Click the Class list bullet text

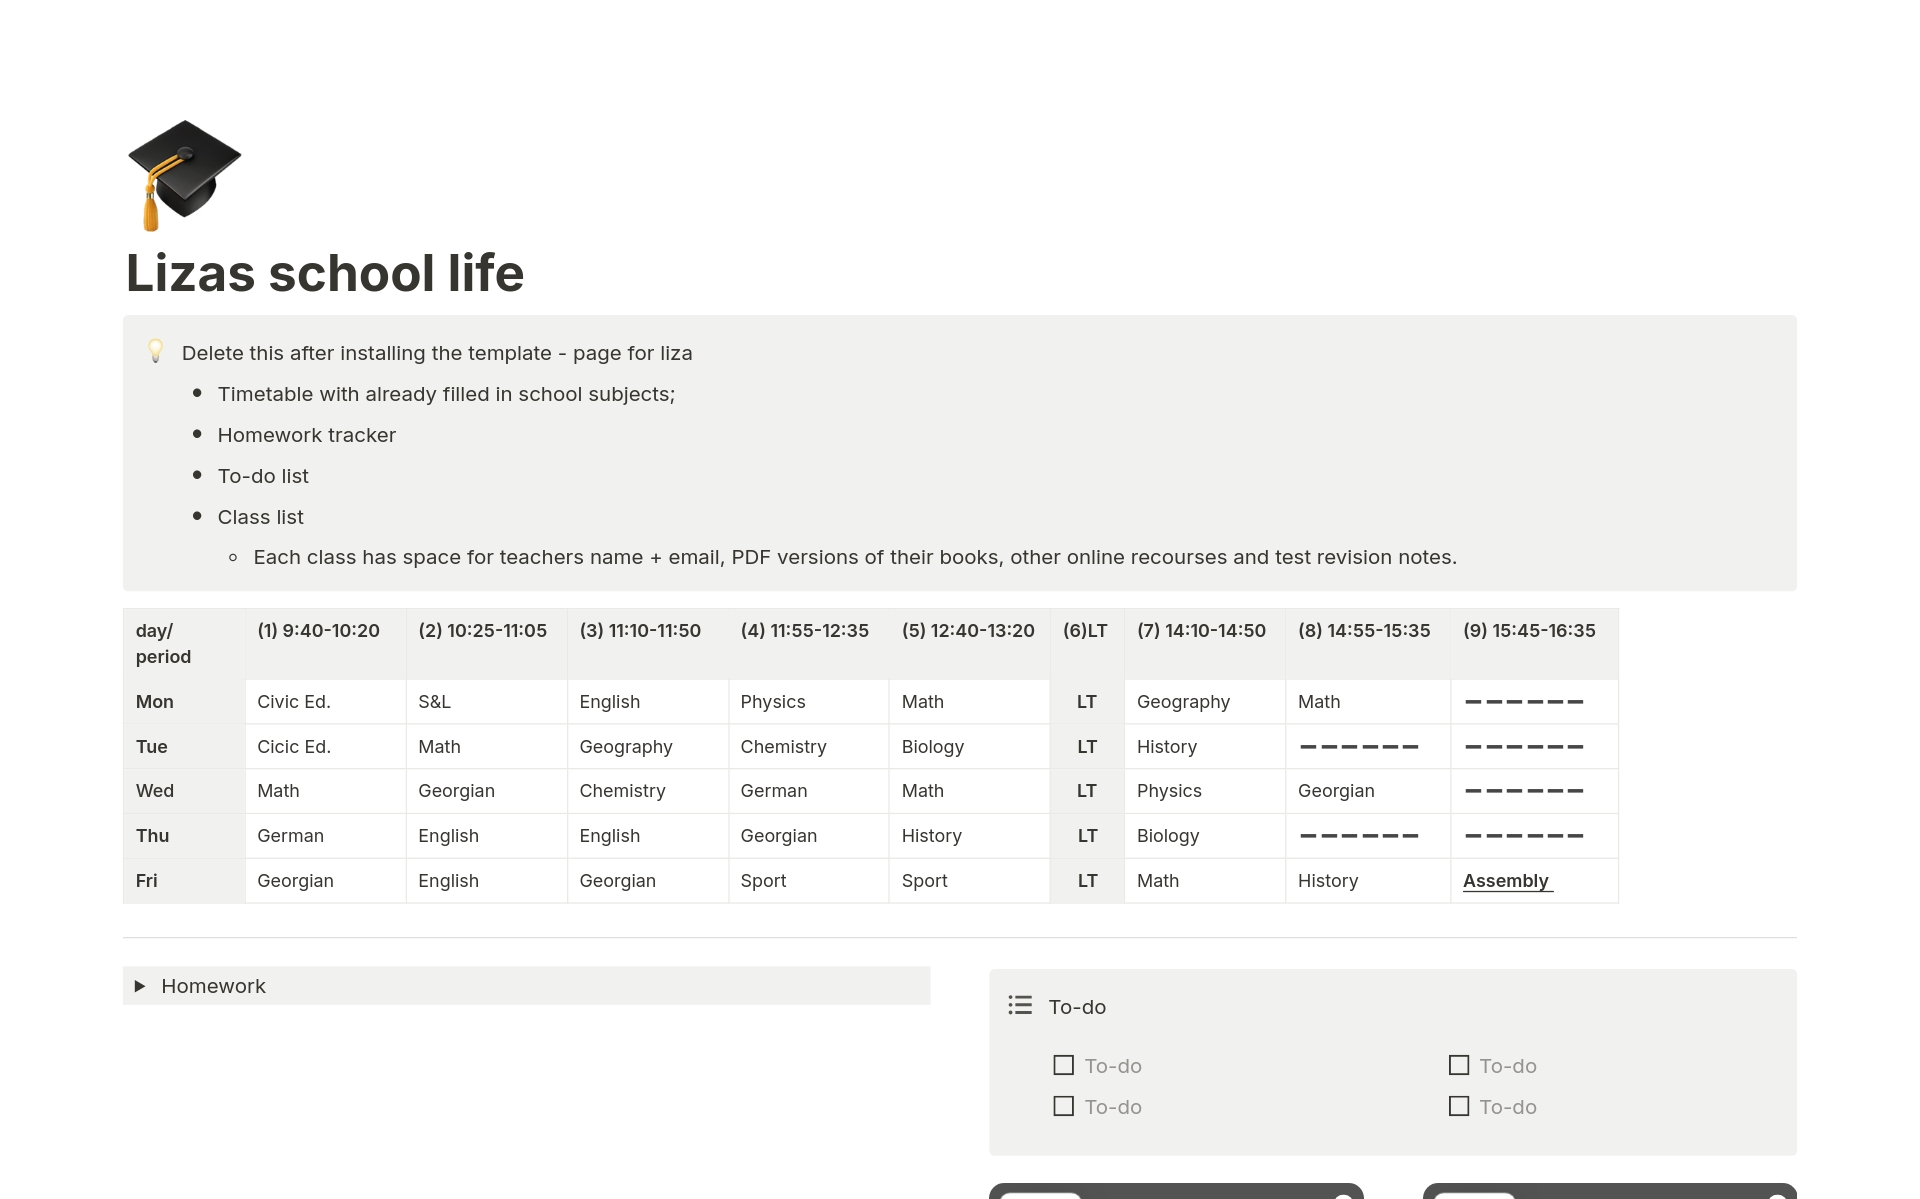(260, 517)
